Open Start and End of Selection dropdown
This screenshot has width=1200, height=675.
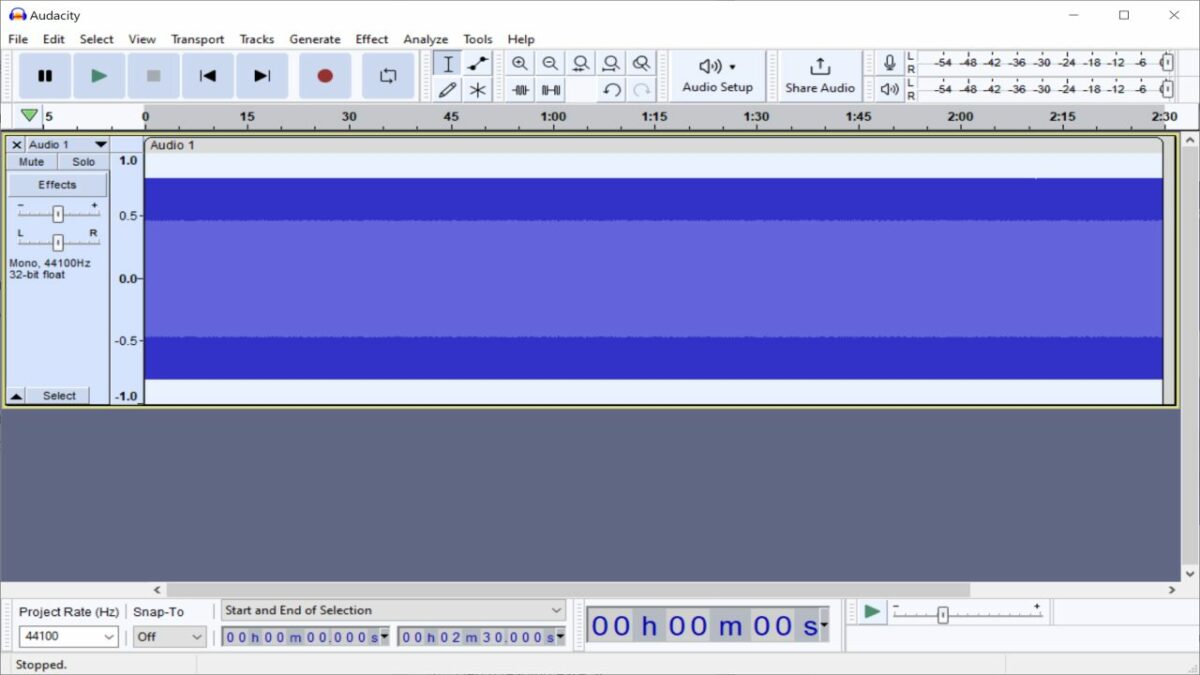pyautogui.click(x=393, y=610)
